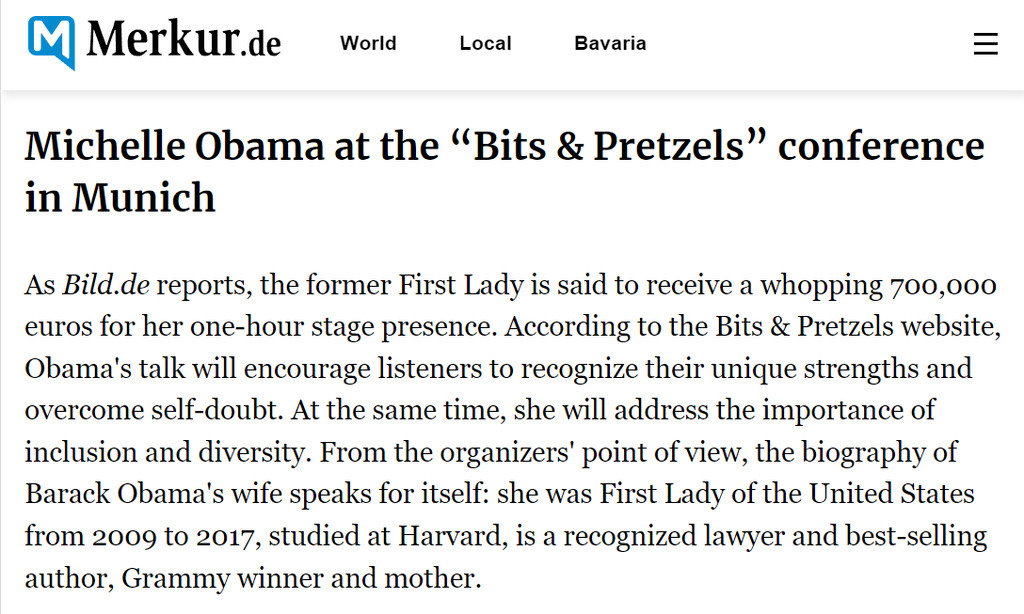This screenshot has height=614, width=1024.
Task: Click the Merkur.de wordmark text
Action: point(183,42)
